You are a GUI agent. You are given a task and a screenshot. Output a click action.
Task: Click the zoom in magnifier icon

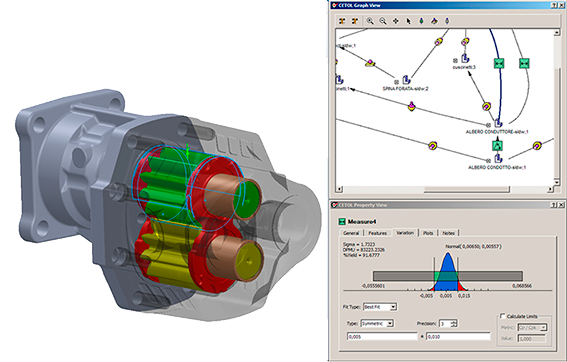tap(370, 21)
